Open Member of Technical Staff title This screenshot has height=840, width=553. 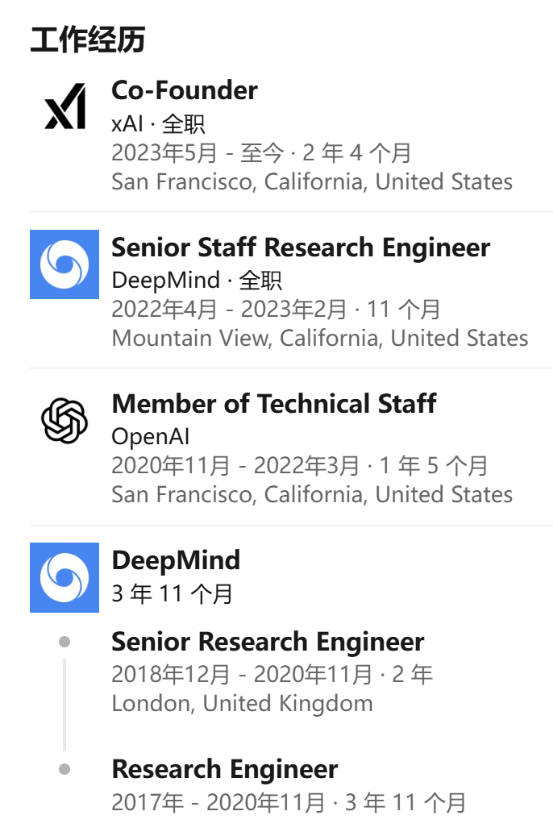point(274,404)
